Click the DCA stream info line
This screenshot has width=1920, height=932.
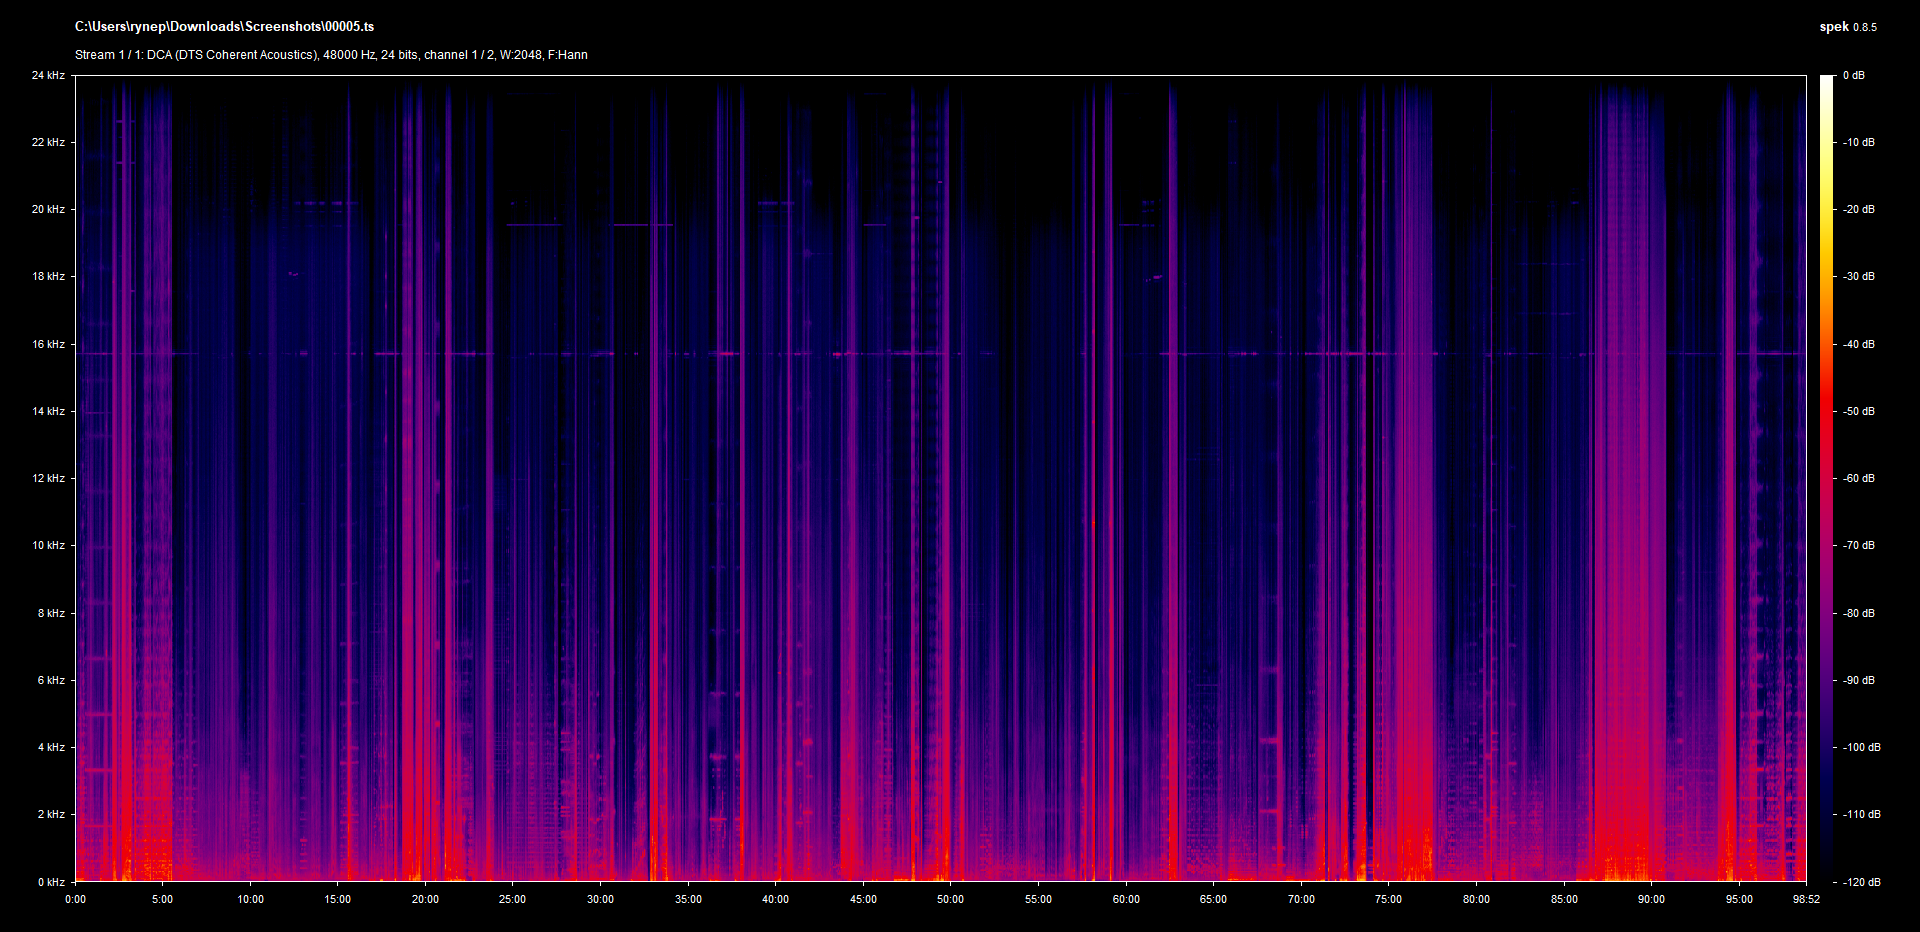[331, 55]
